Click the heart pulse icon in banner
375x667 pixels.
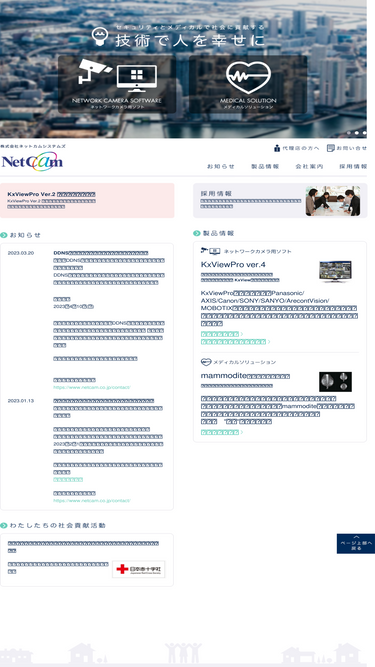[x=248, y=77]
